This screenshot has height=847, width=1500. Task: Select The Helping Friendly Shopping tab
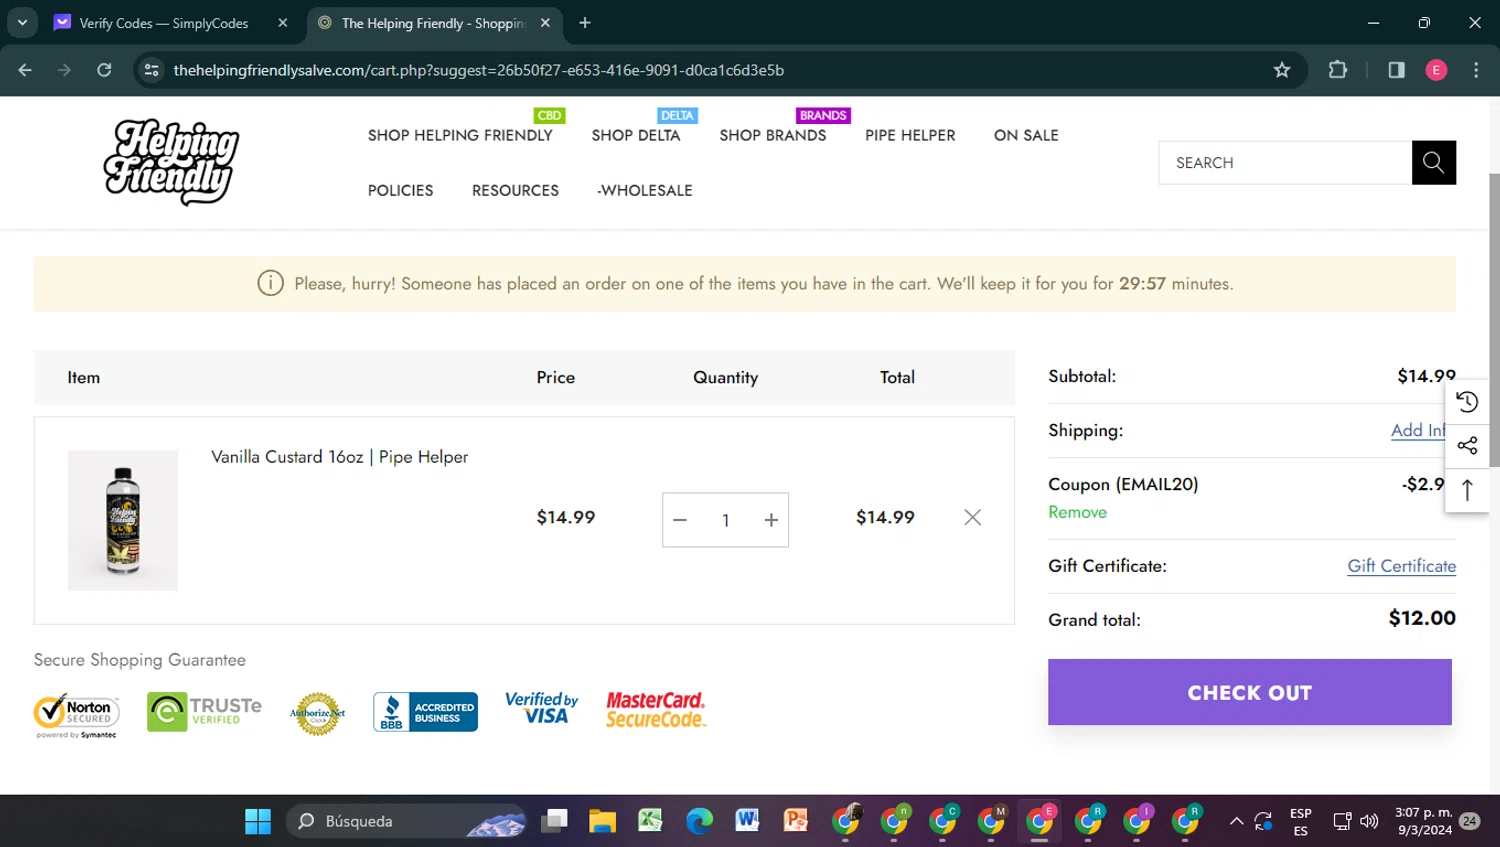pos(433,23)
